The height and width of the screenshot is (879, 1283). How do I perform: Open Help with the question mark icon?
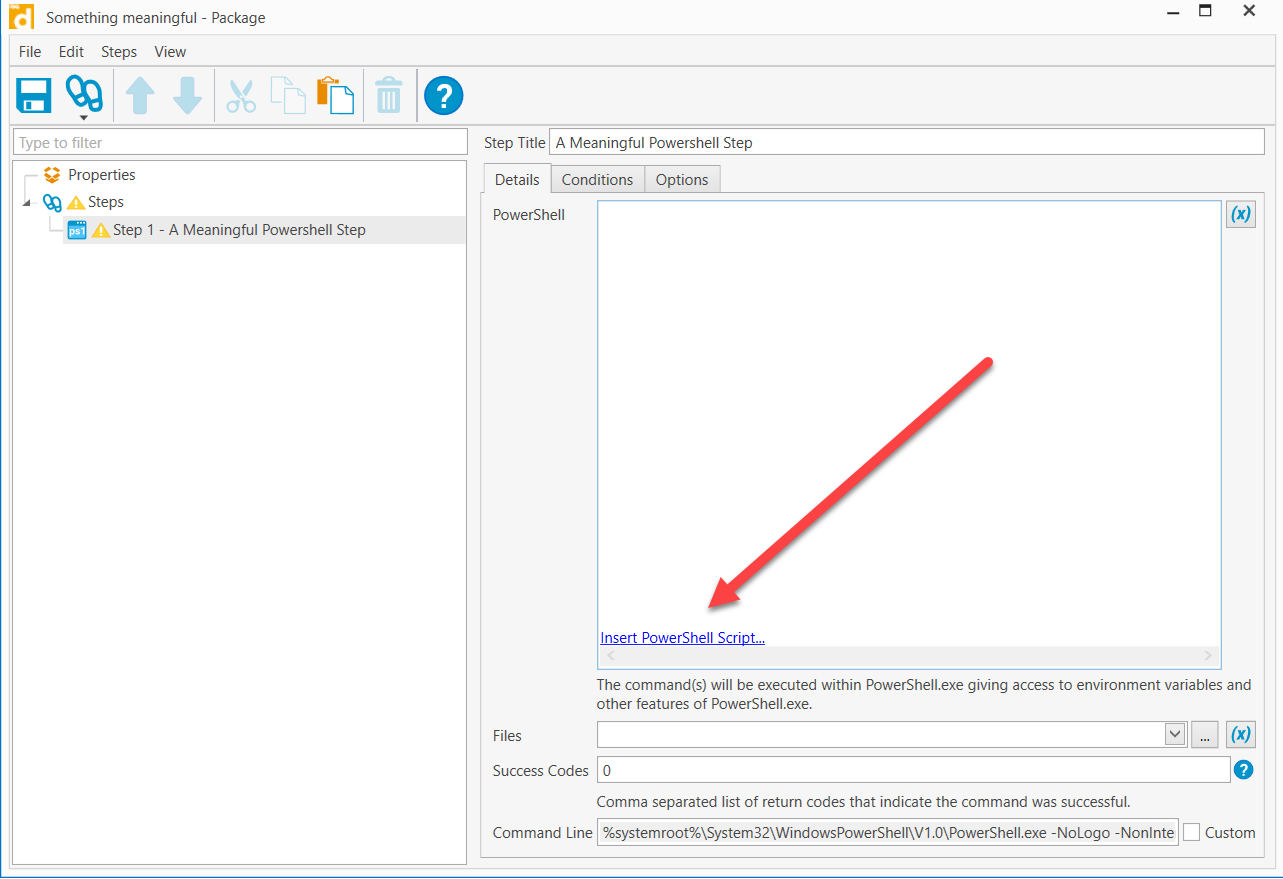[x=443, y=96]
